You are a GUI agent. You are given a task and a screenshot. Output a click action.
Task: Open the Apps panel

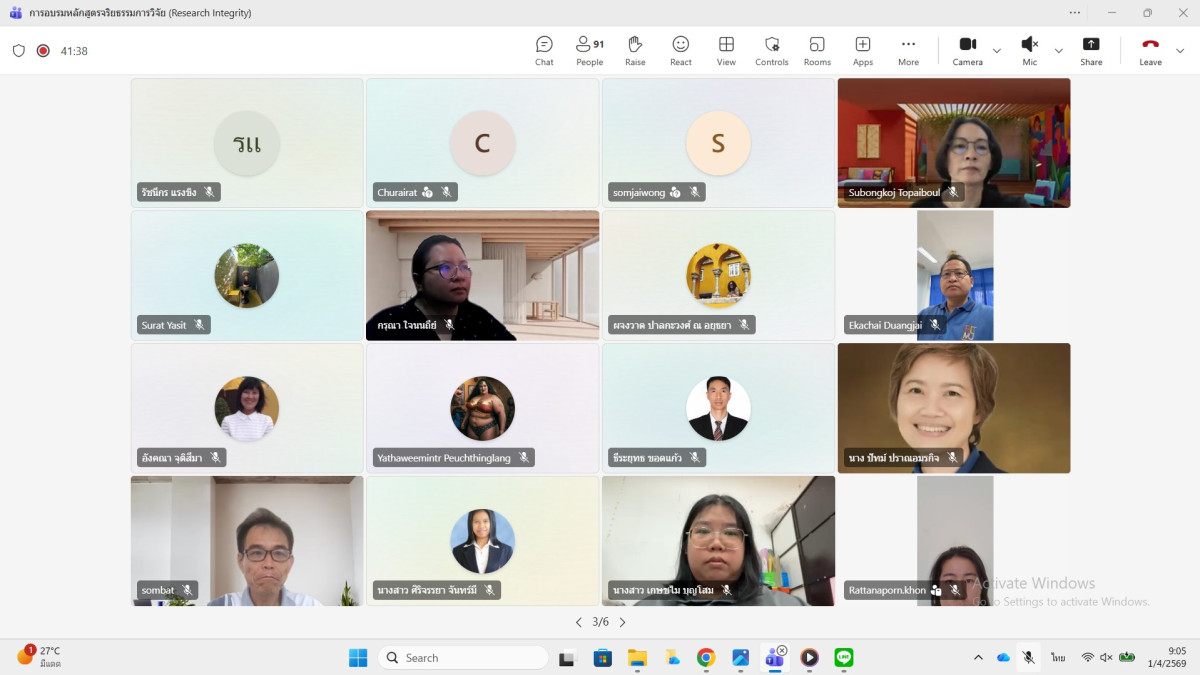pyautogui.click(x=862, y=50)
